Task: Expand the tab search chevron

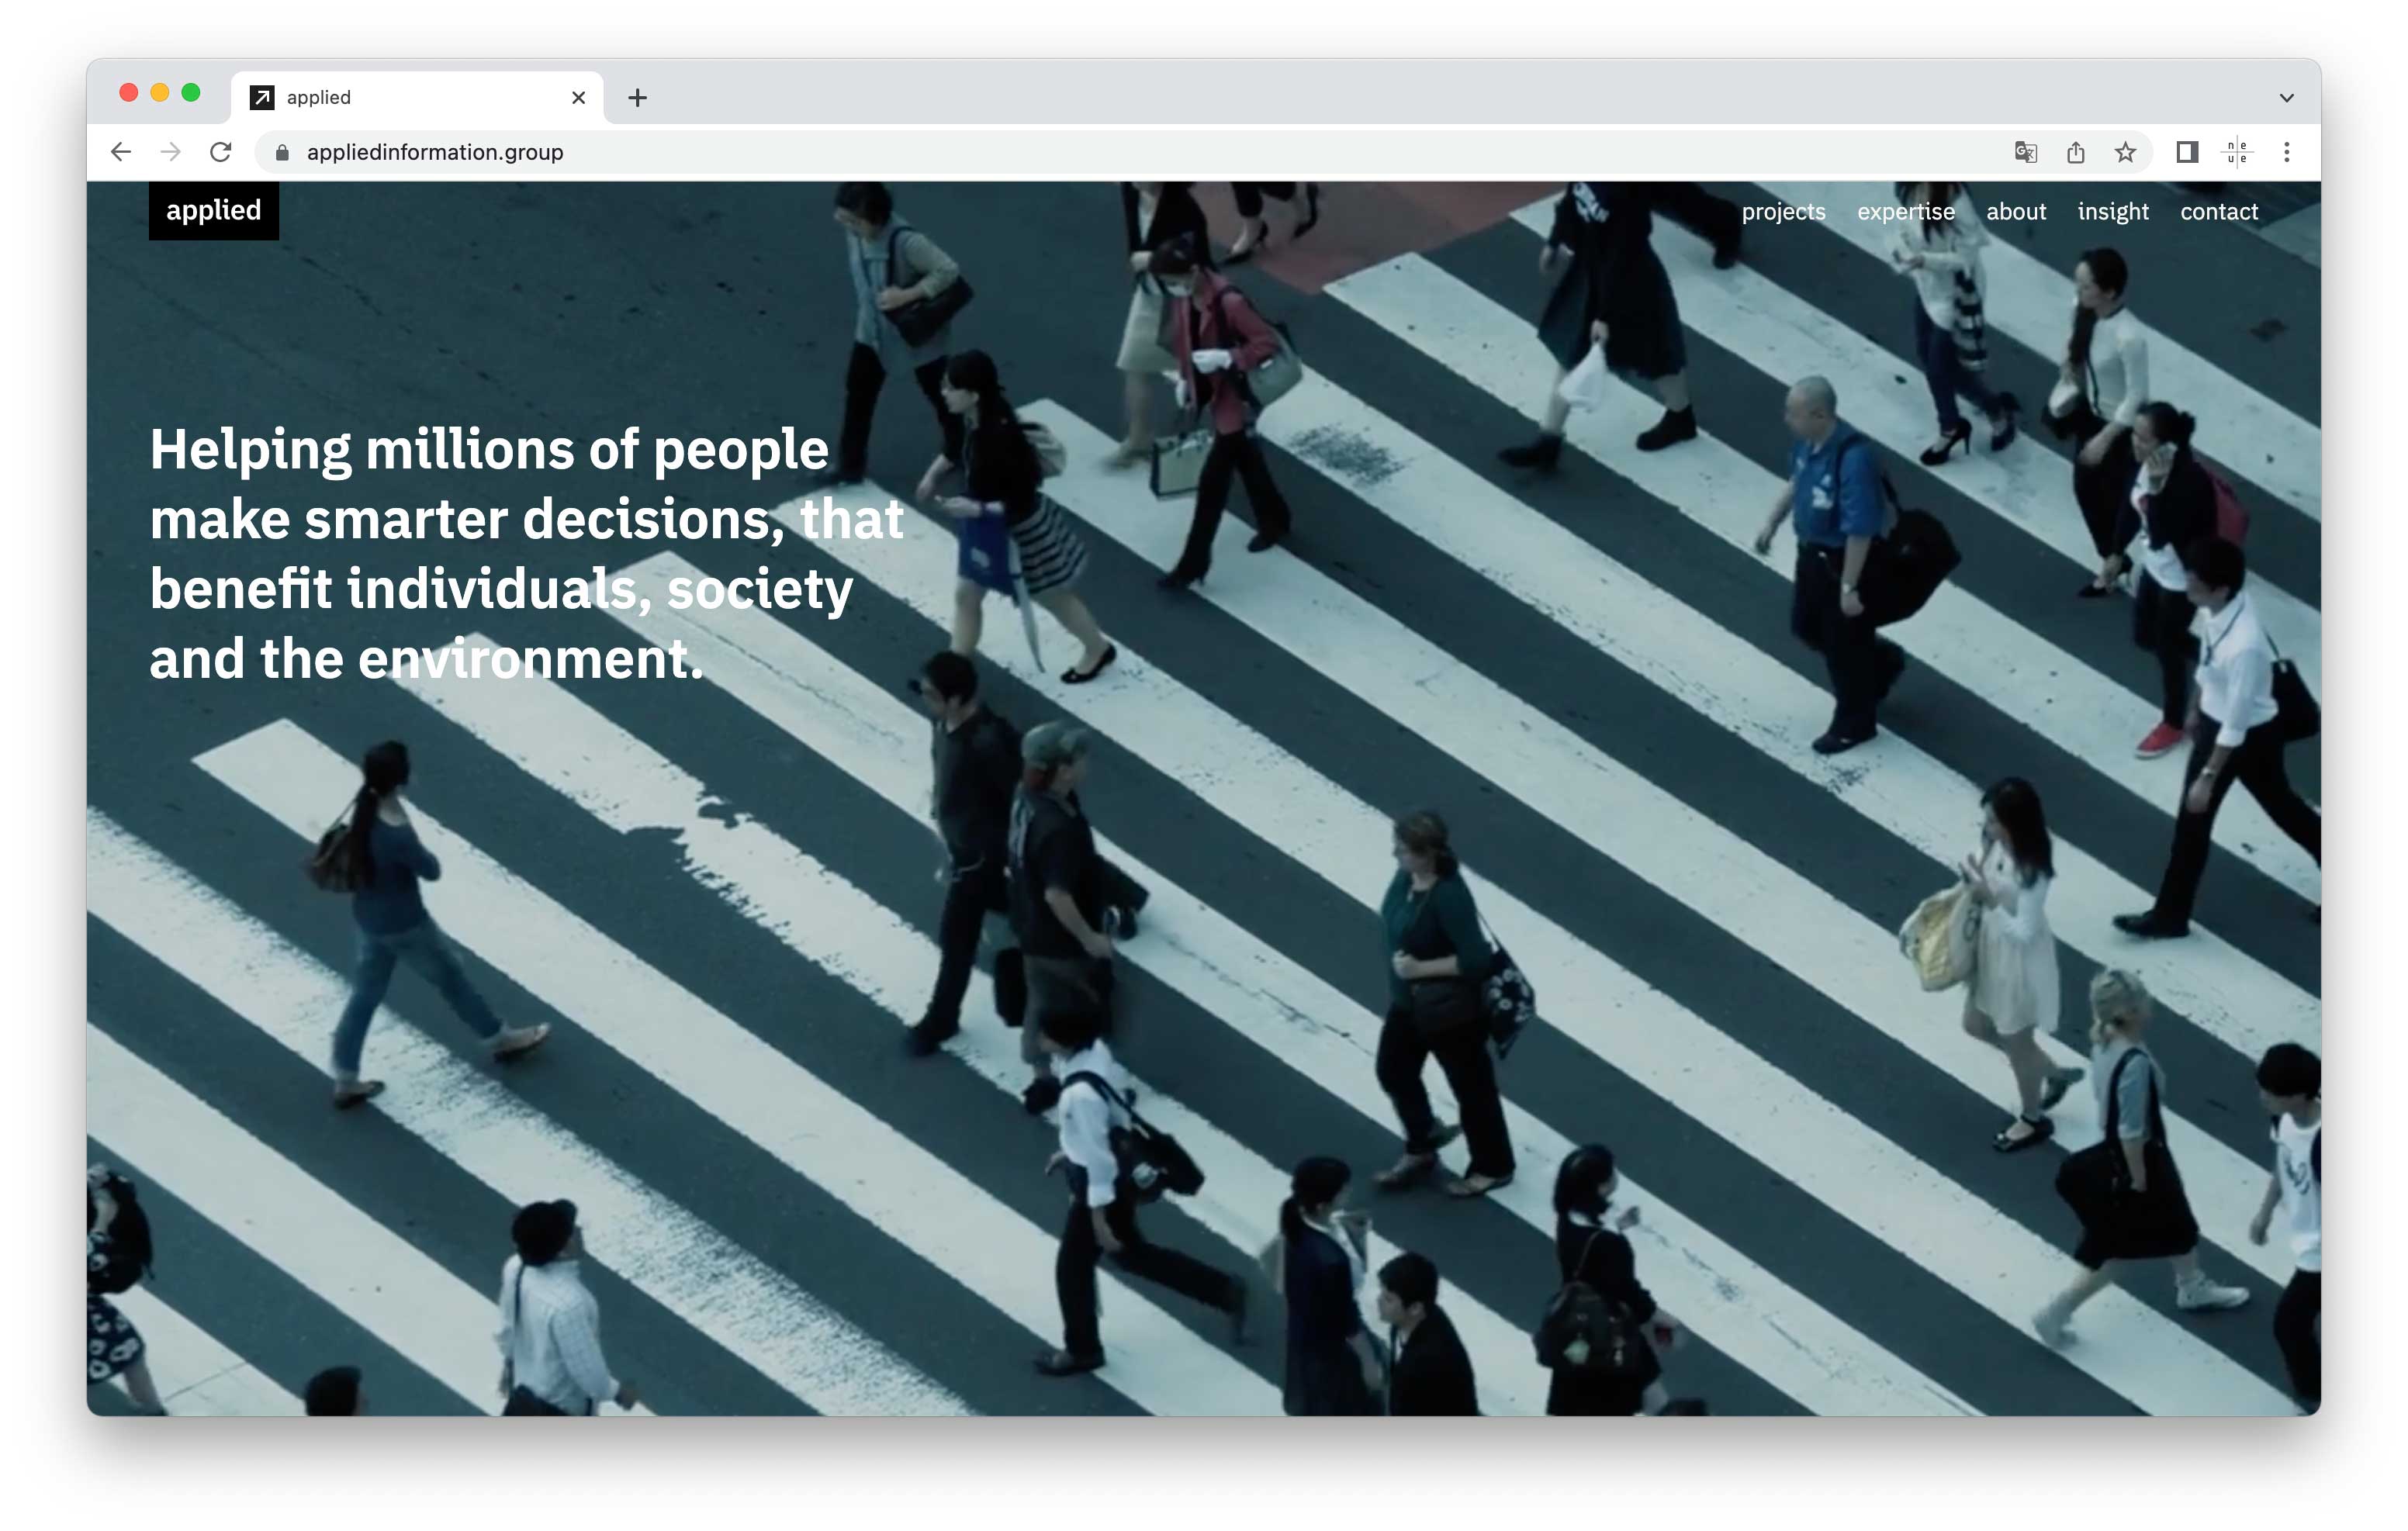Action: pos(2286,97)
